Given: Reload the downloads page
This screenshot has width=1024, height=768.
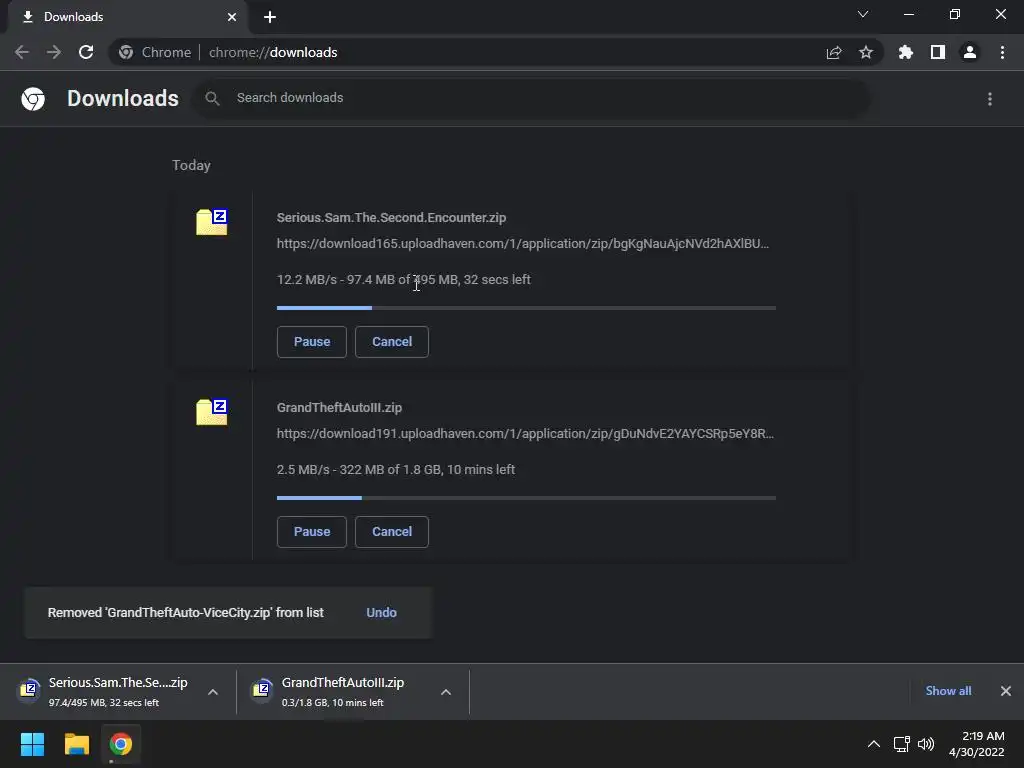Looking at the screenshot, I should 86,52.
